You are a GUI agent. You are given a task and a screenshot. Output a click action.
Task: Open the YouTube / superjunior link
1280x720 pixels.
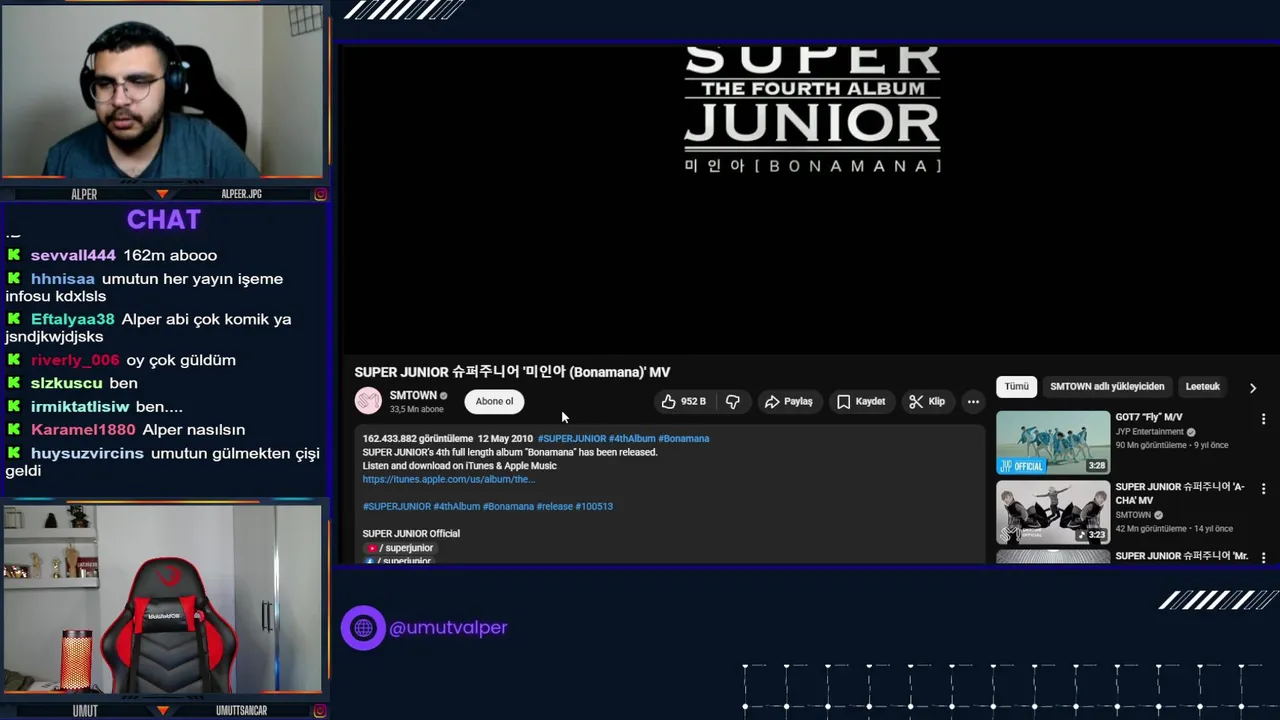click(400, 548)
